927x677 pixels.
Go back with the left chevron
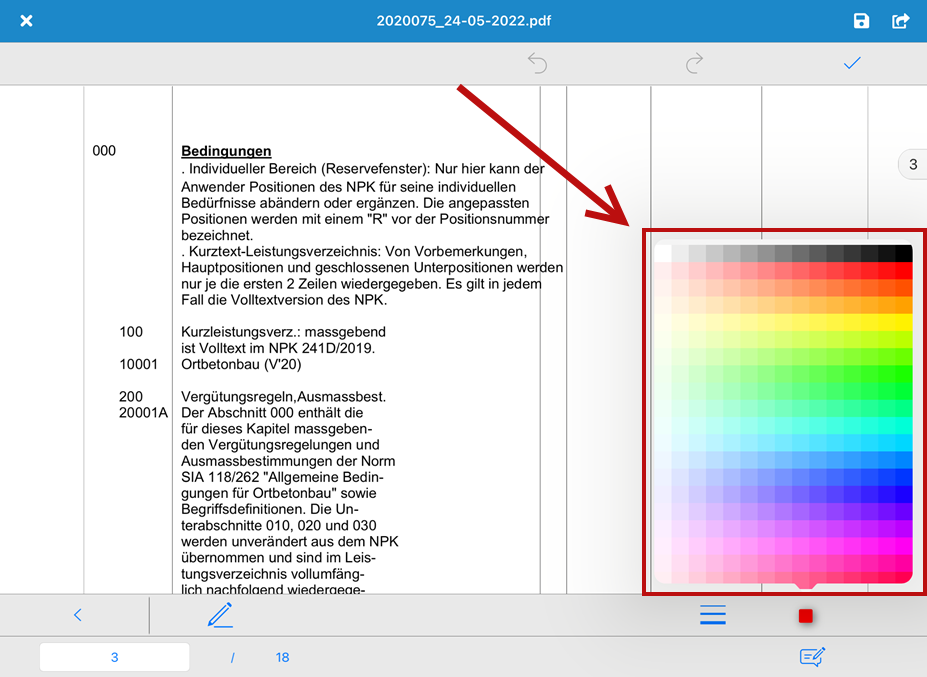click(x=78, y=615)
